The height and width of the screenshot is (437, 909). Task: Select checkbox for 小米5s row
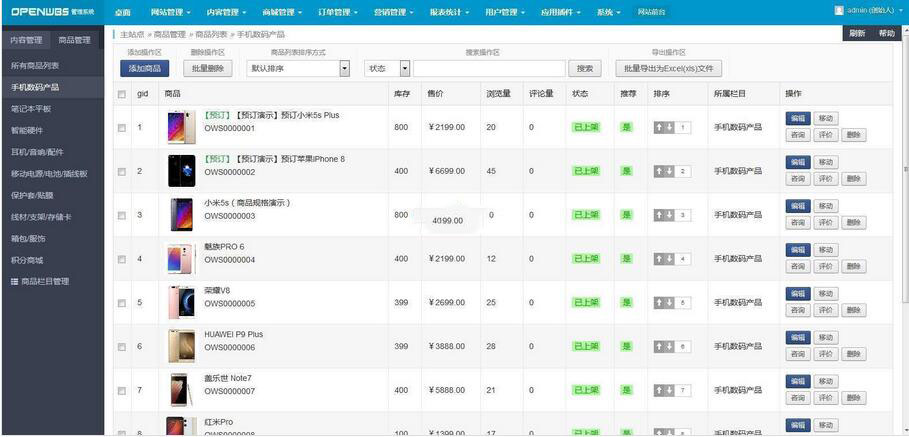point(122,216)
